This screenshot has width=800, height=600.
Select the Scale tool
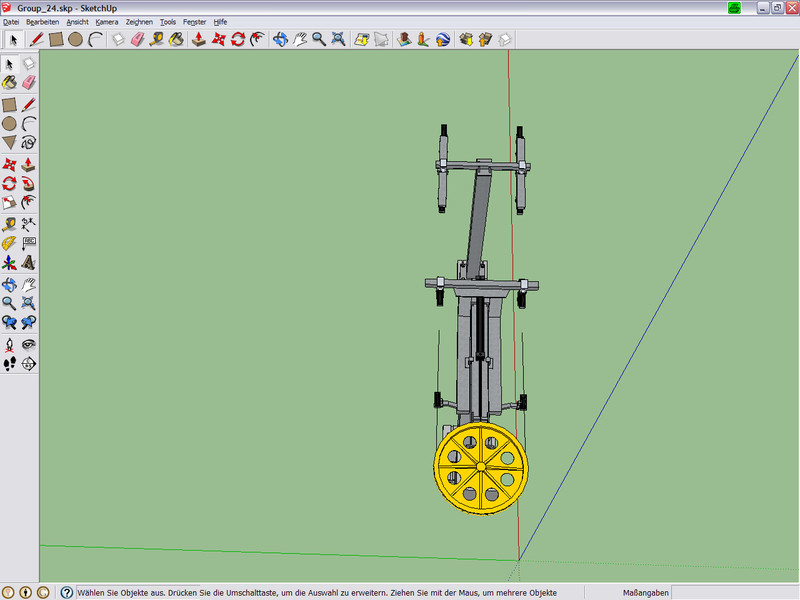click(x=9, y=203)
